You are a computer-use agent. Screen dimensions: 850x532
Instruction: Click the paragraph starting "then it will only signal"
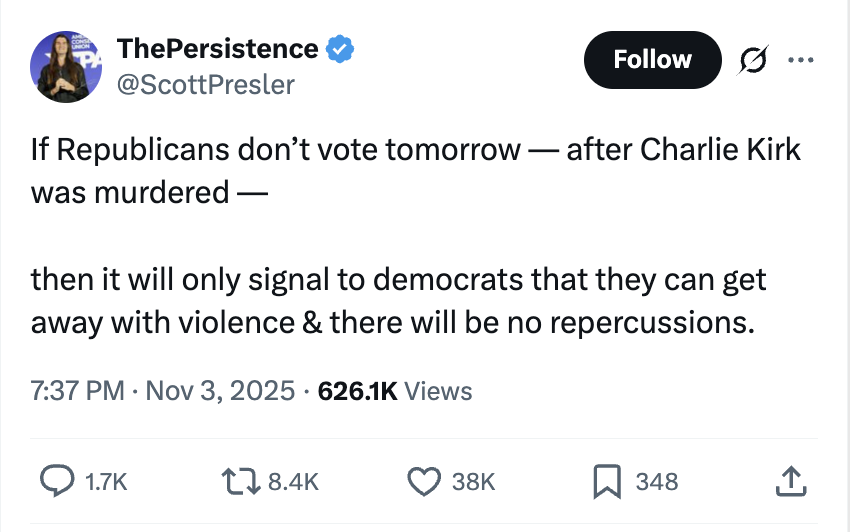pos(398,300)
